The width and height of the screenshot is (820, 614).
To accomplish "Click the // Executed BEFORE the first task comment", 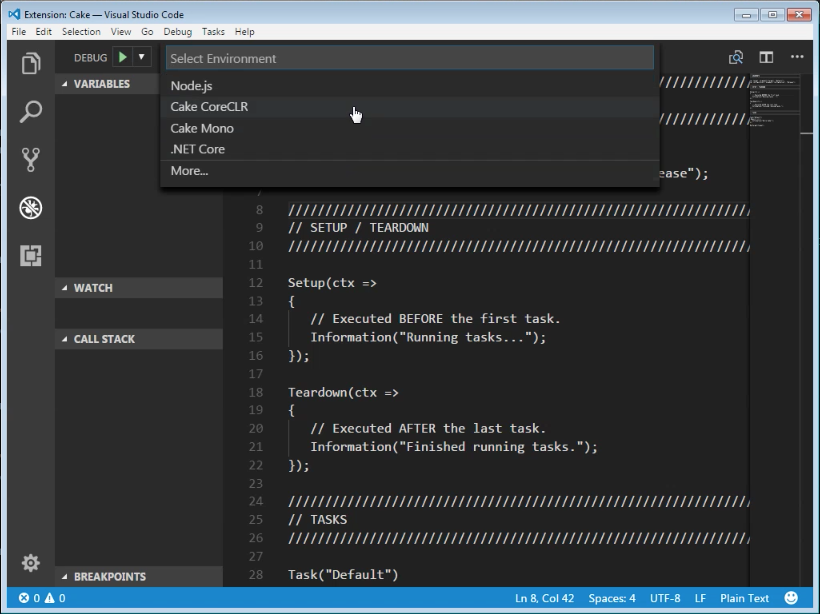I will pos(435,319).
